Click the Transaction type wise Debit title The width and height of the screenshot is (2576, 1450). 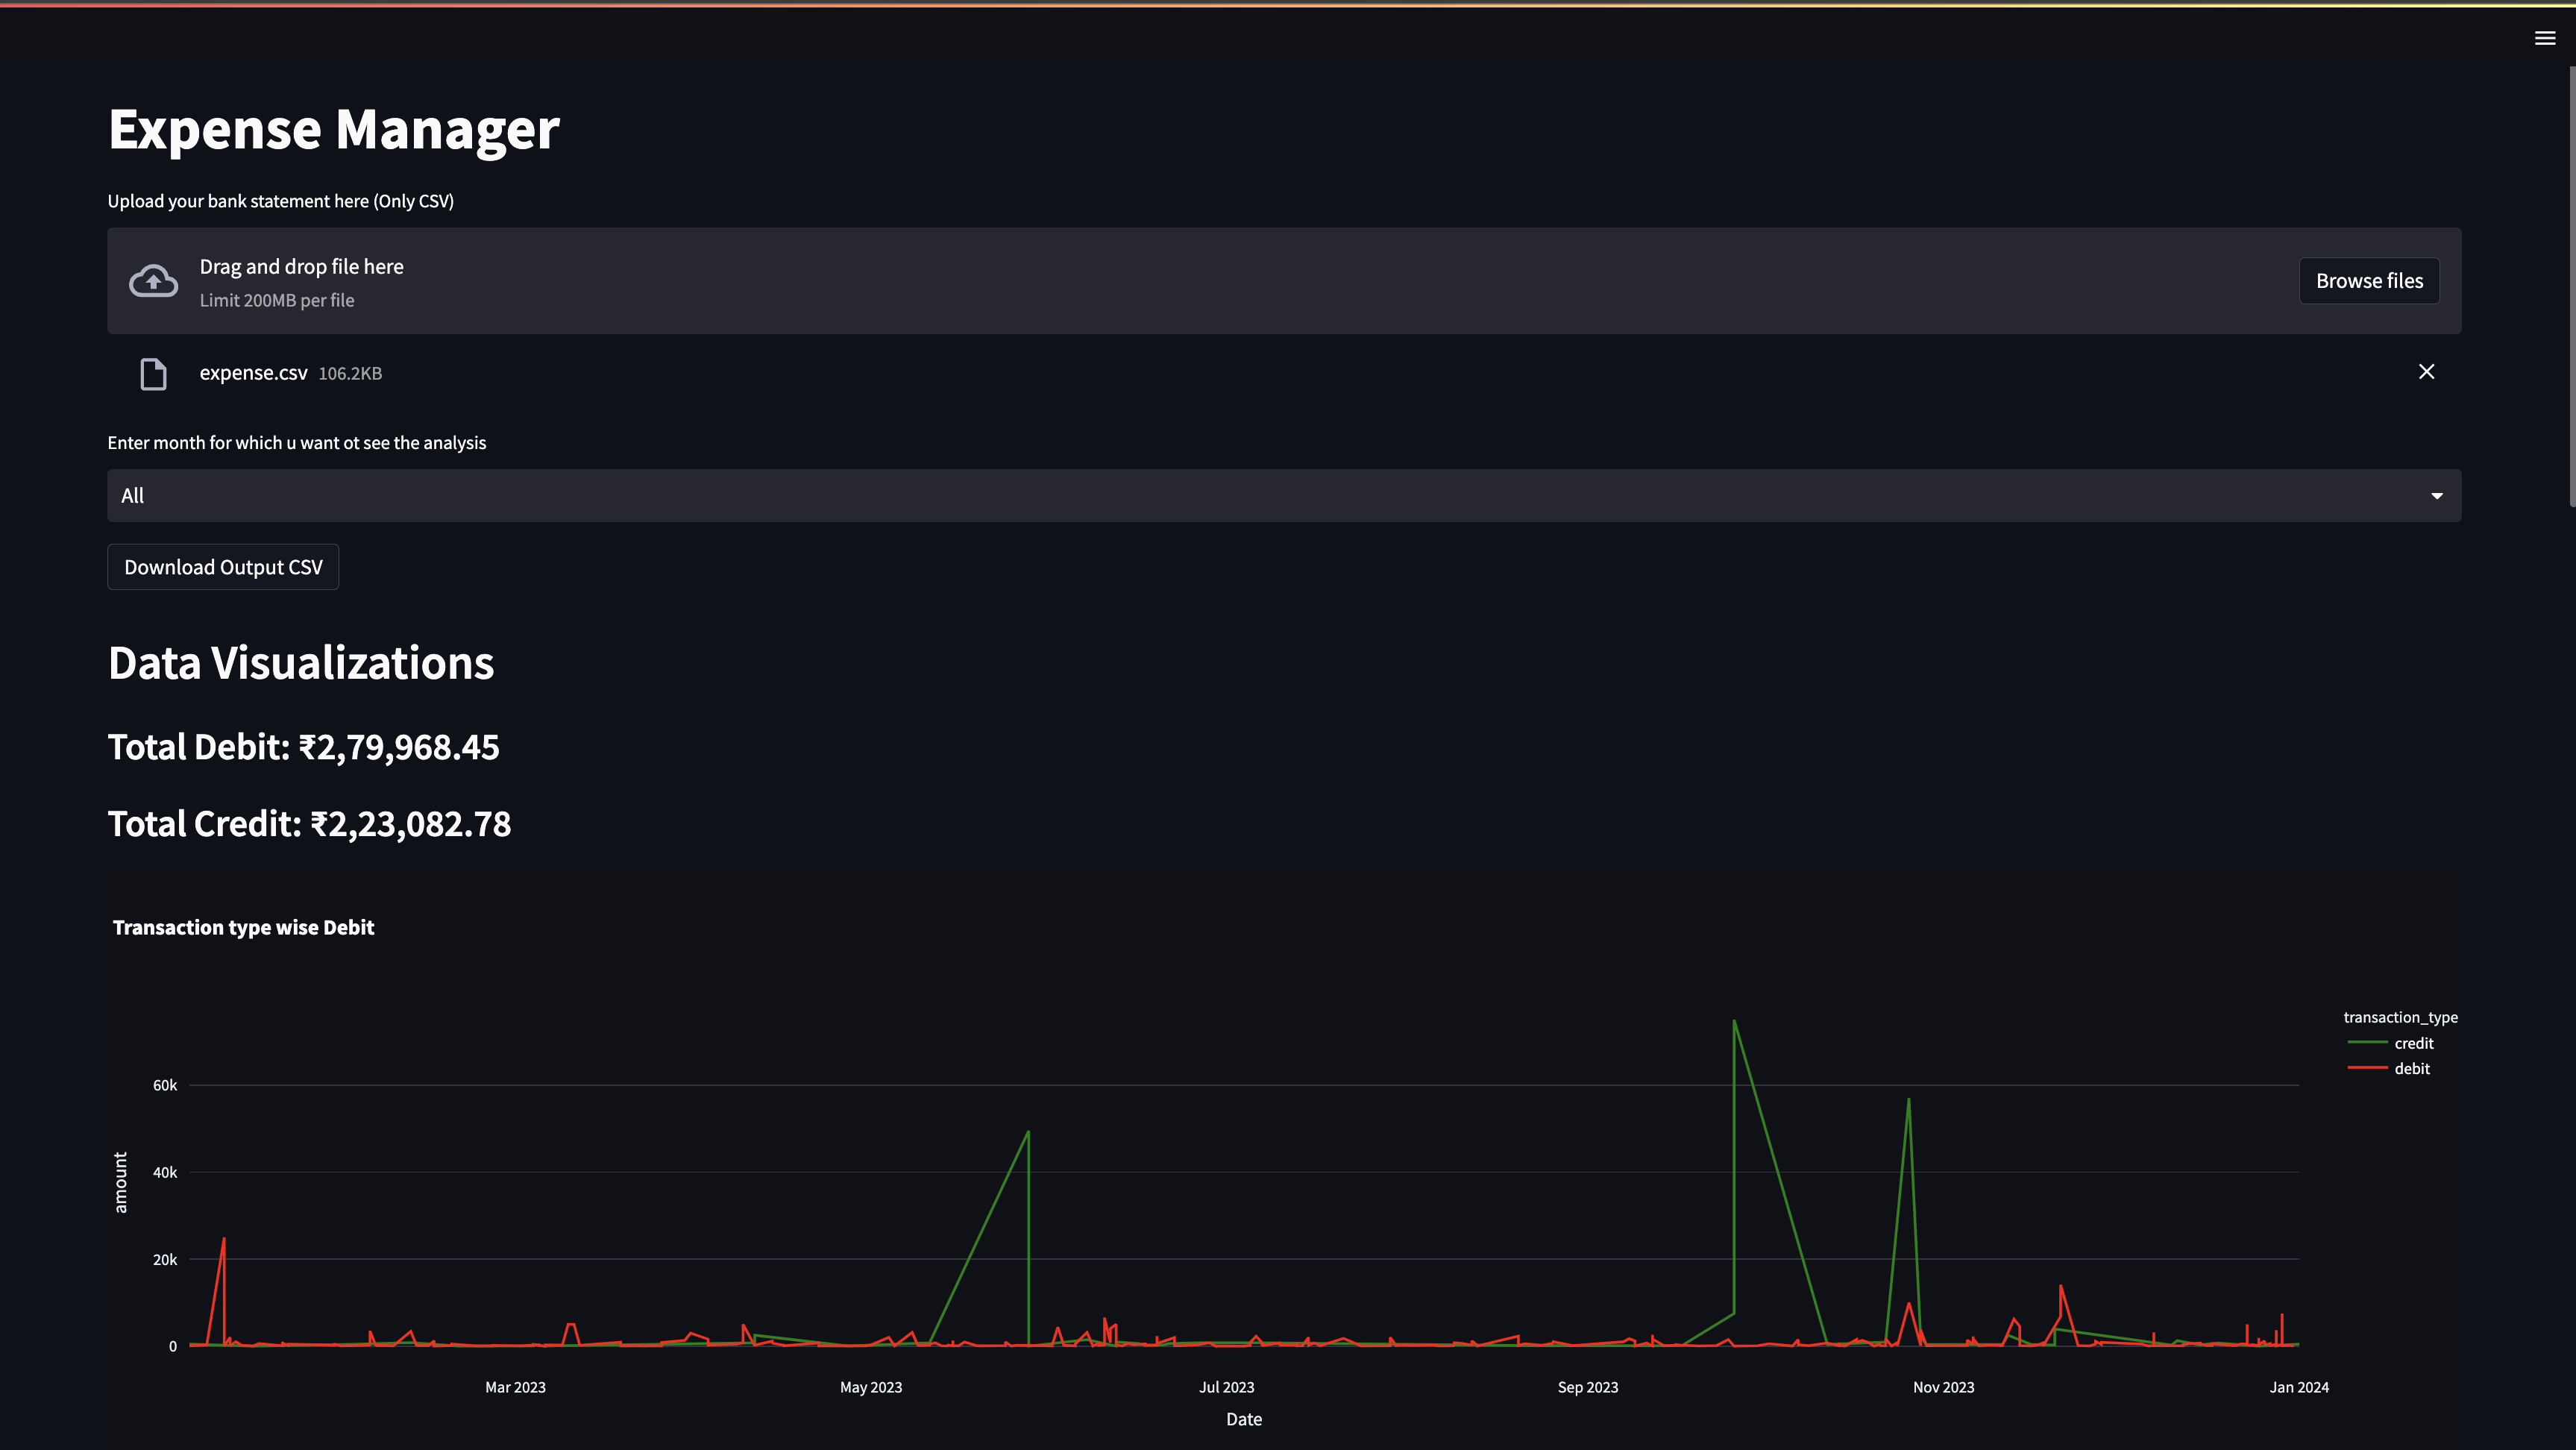(243, 928)
